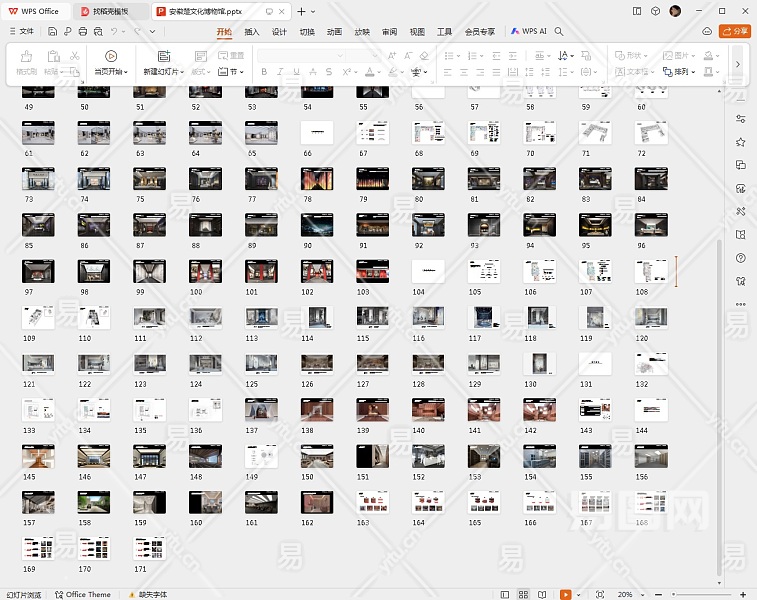Open the 插入 ribbon tab
This screenshot has height=600, width=757.
click(x=252, y=31)
